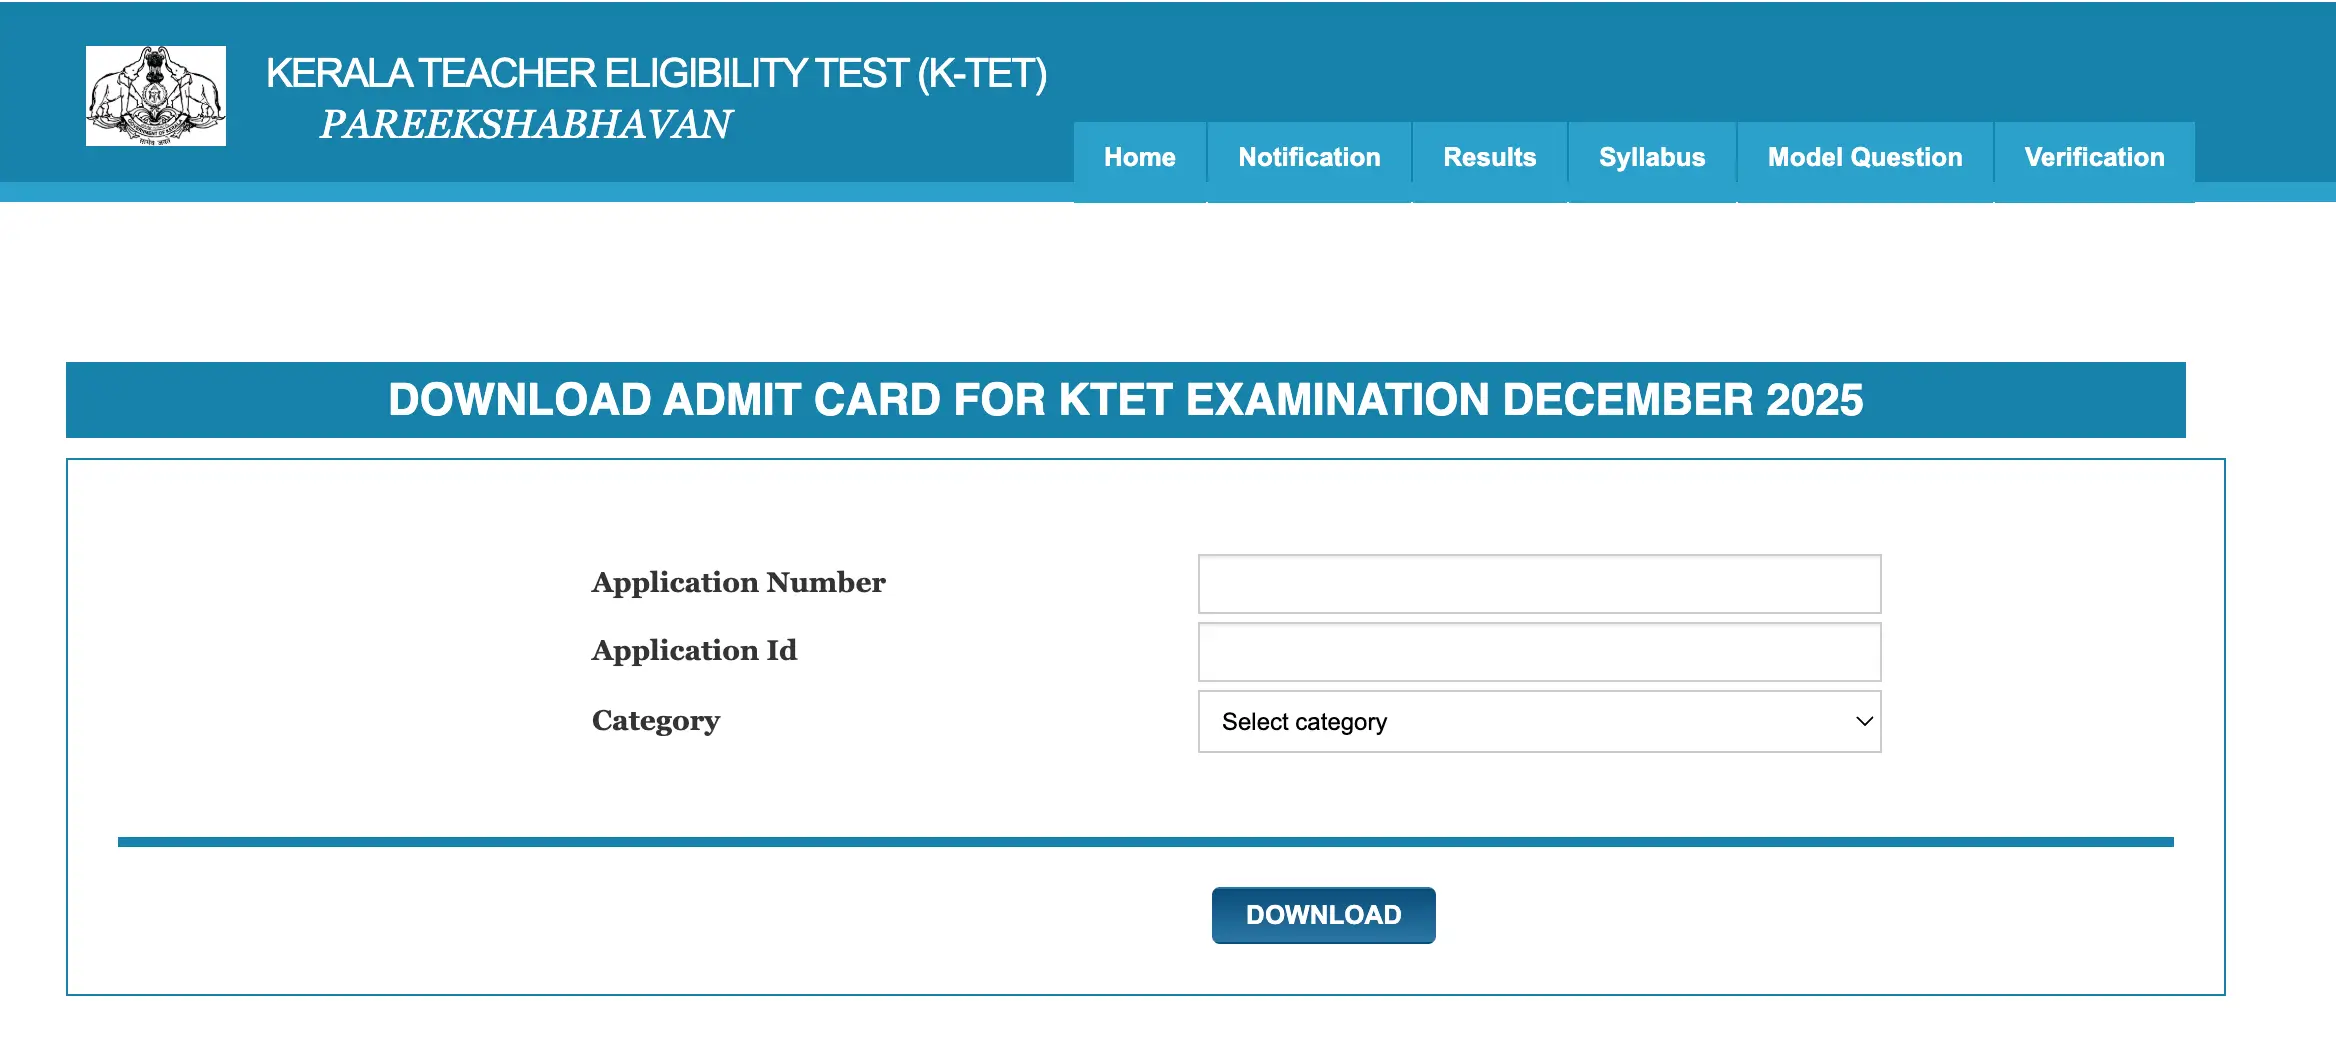This screenshot has width=2336, height=1040.
Task: Open the Model Question tab
Action: pos(1865,157)
